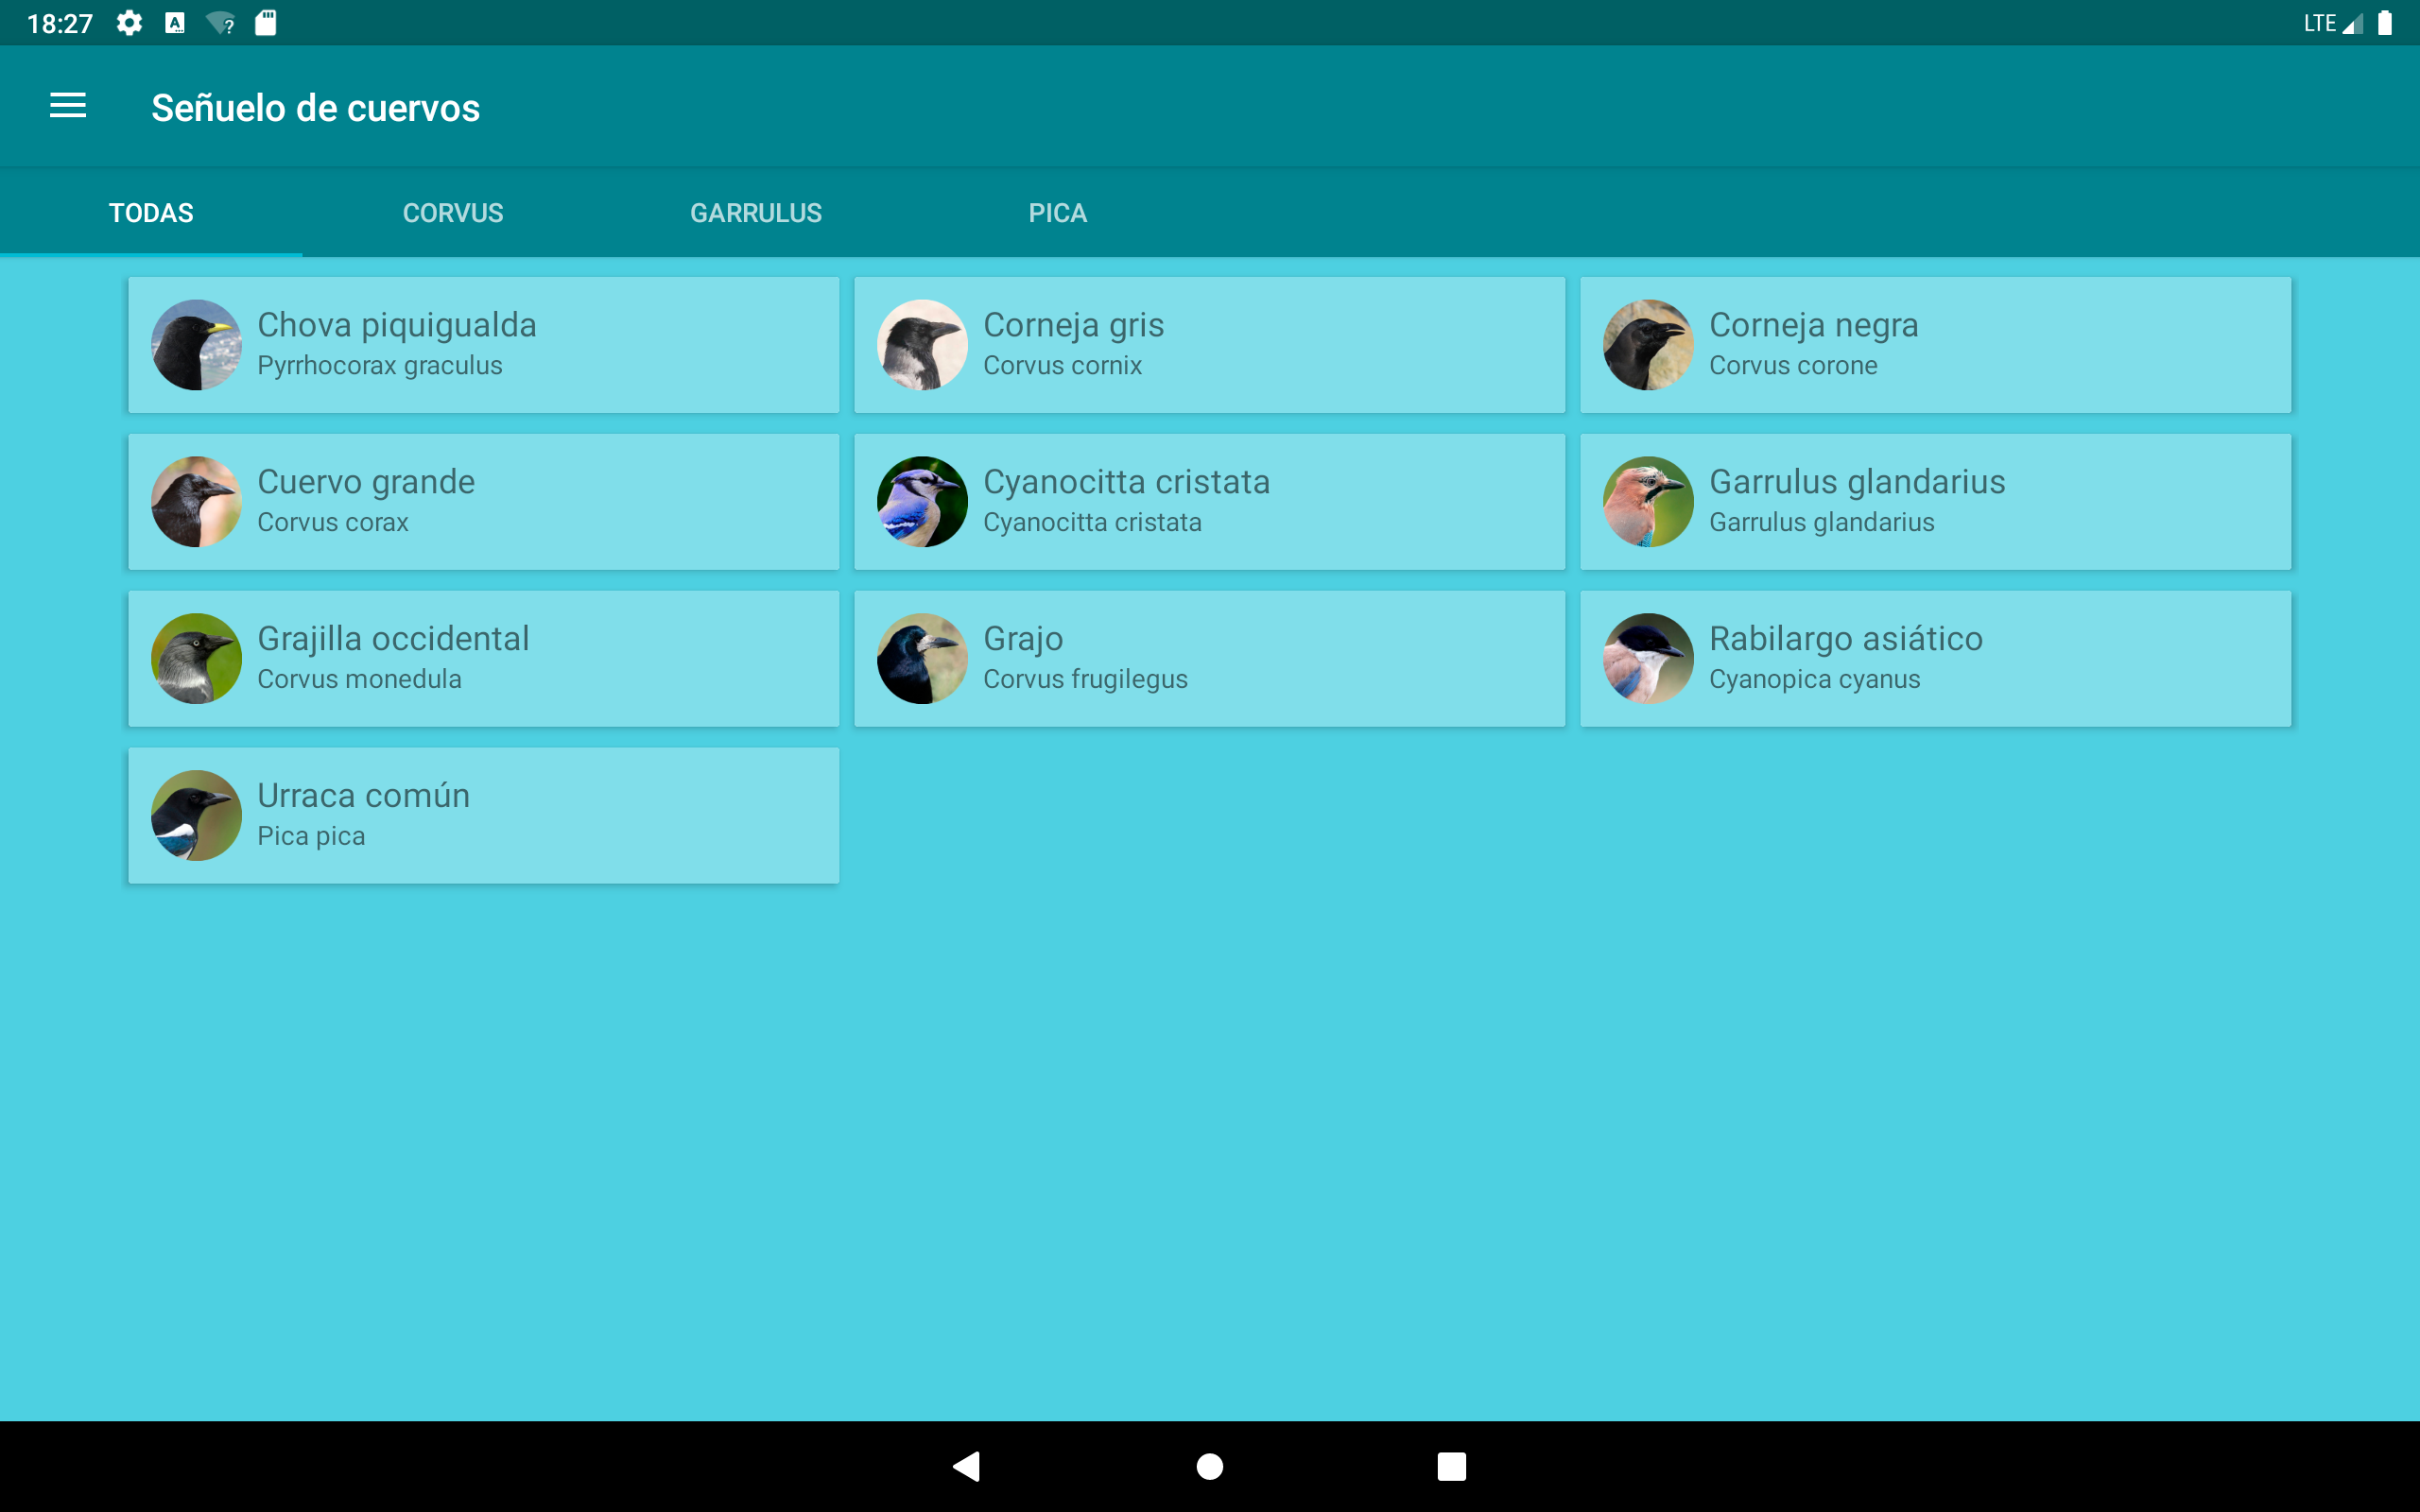Screen dimensions: 2420x1512
Task: Tap the battery indicator icon
Action: [x=2384, y=23]
